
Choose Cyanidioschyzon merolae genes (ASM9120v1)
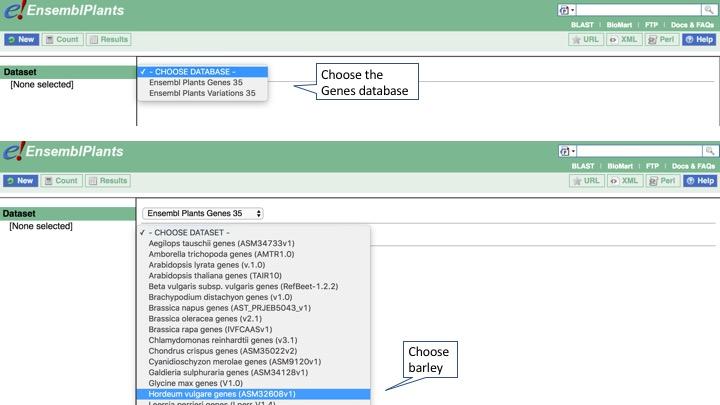point(253,362)
